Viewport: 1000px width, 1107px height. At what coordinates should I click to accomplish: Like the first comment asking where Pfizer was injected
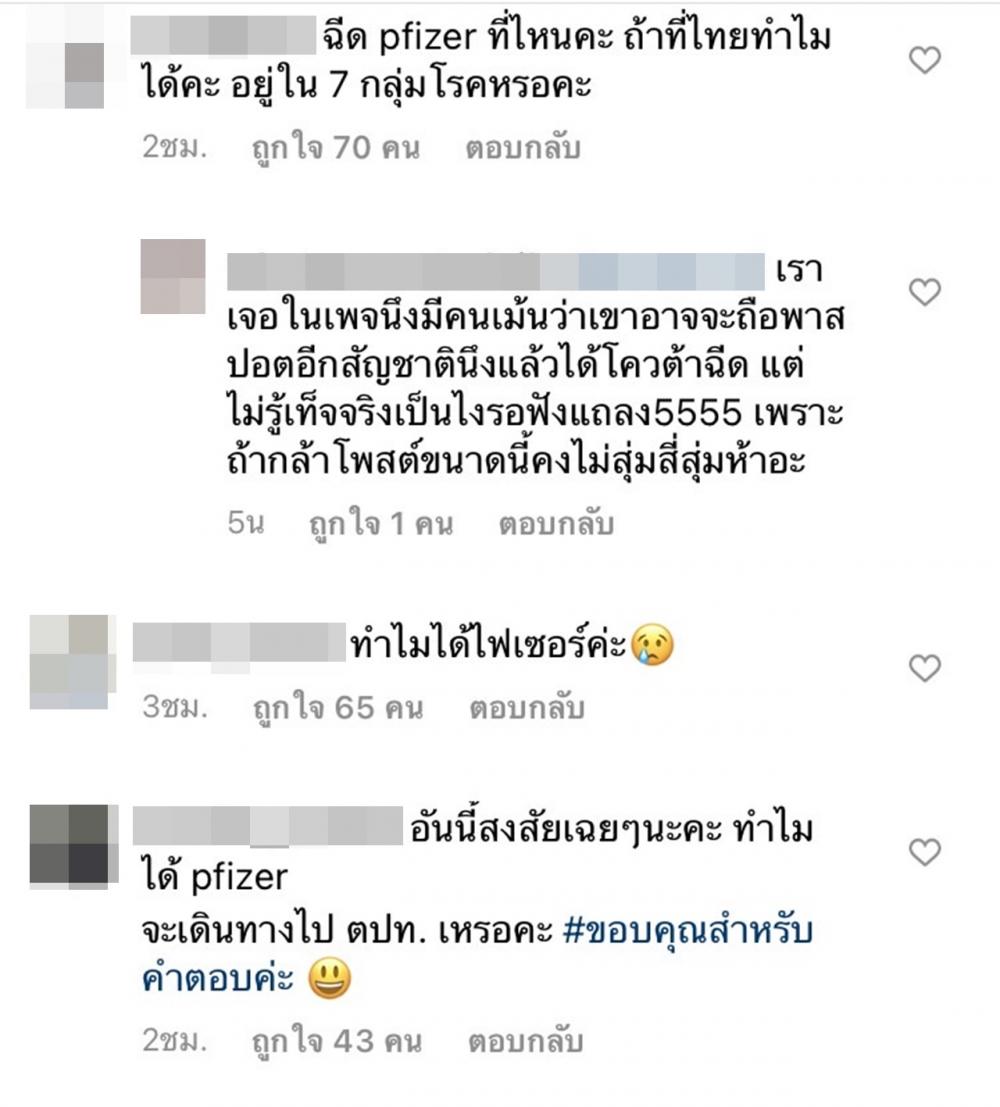[x=924, y=60]
